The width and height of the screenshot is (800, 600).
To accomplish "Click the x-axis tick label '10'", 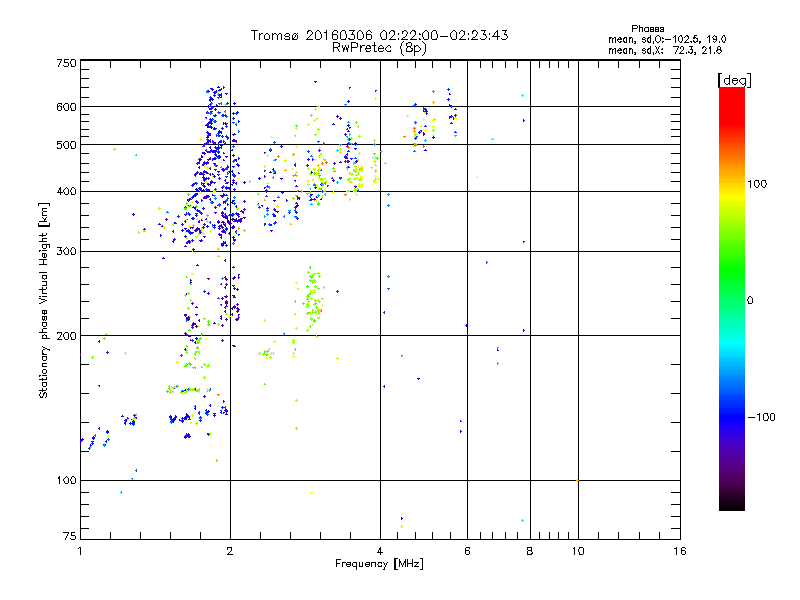I will coord(578,551).
